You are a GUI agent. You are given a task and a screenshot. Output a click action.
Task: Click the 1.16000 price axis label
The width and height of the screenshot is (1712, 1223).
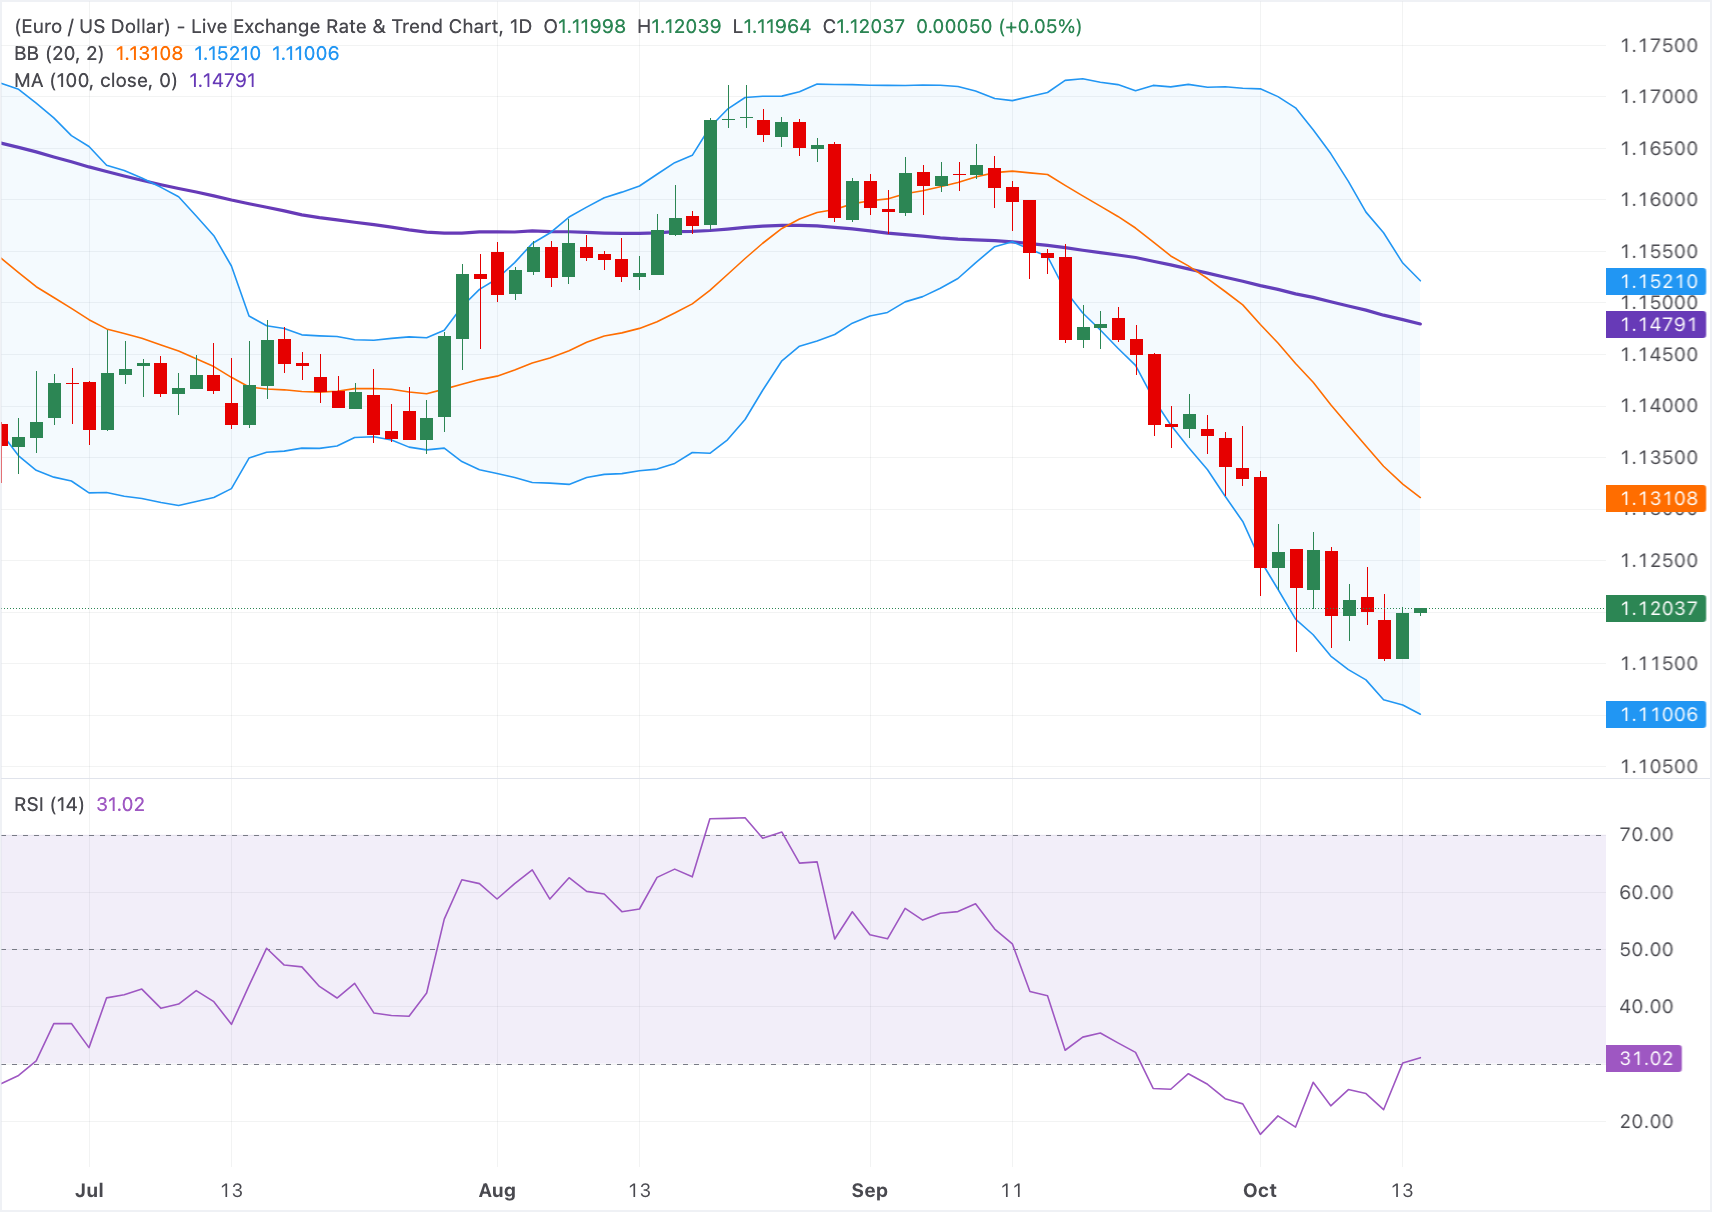pos(1659,200)
